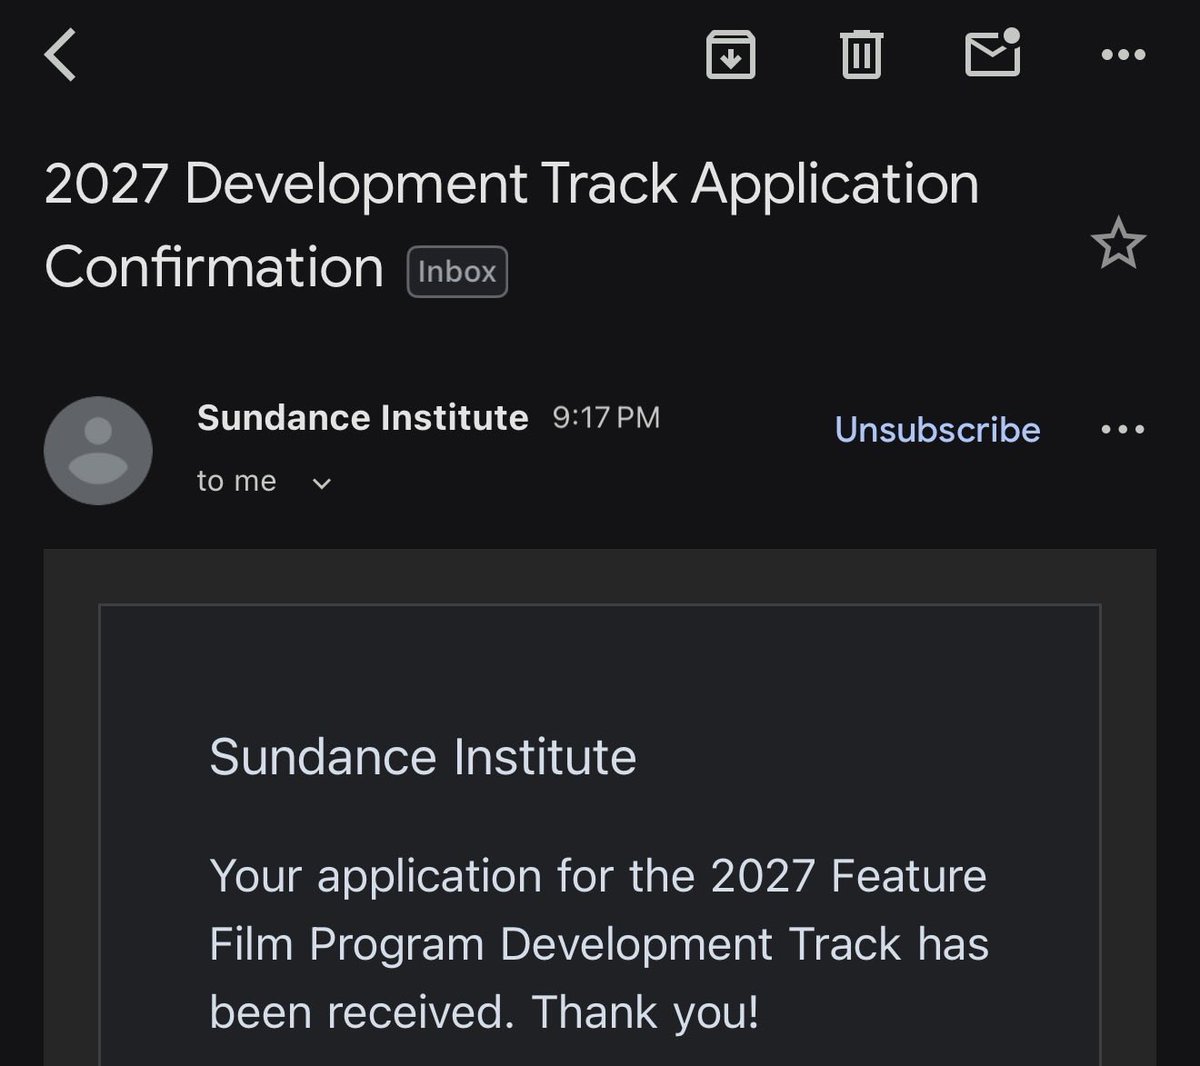The height and width of the screenshot is (1066, 1200).
Task: Mark the email as unread
Action: click(x=993, y=53)
